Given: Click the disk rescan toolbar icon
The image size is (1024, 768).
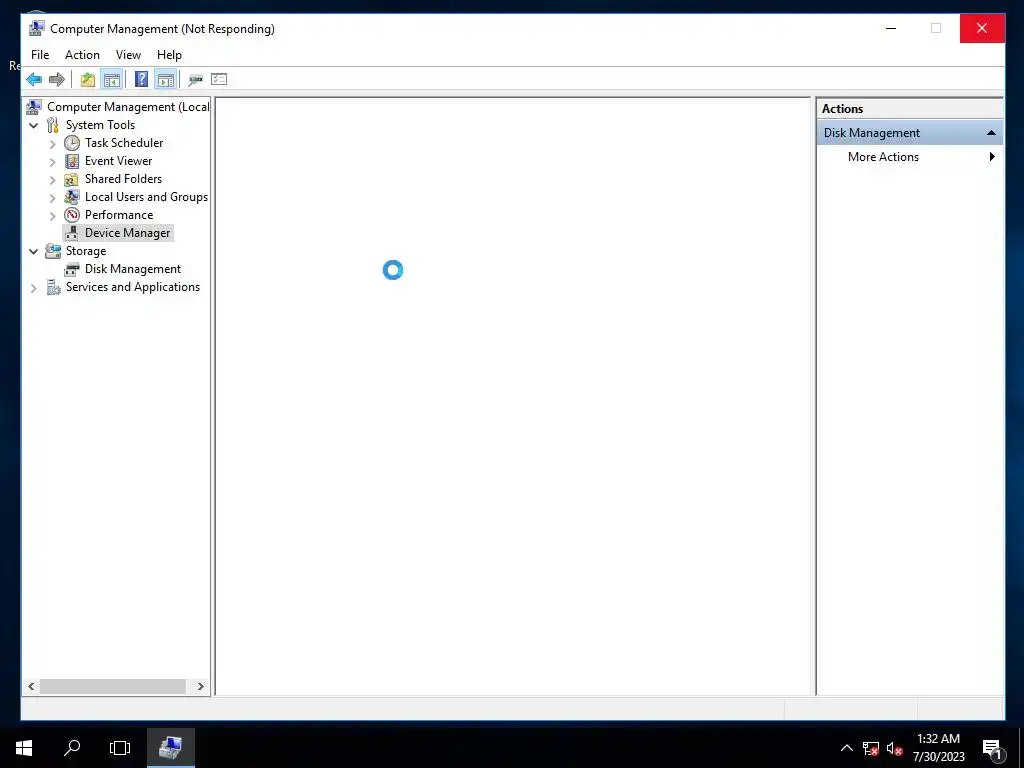Looking at the screenshot, I should click(x=195, y=80).
